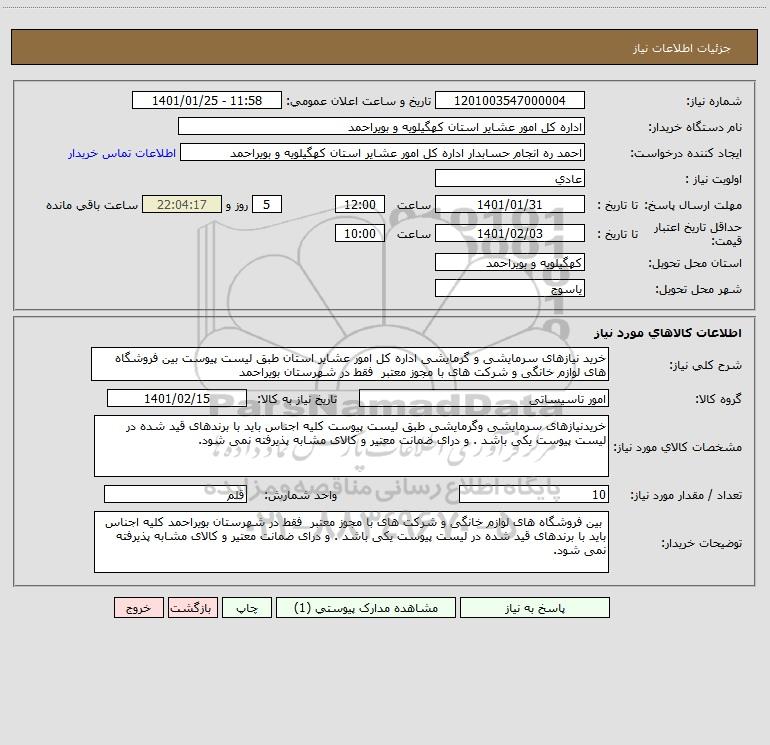Click the تاریخ و ساعت اعلان عمومی label
Screen dimensions: 770x745
pyautogui.click(x=358, y=101)
